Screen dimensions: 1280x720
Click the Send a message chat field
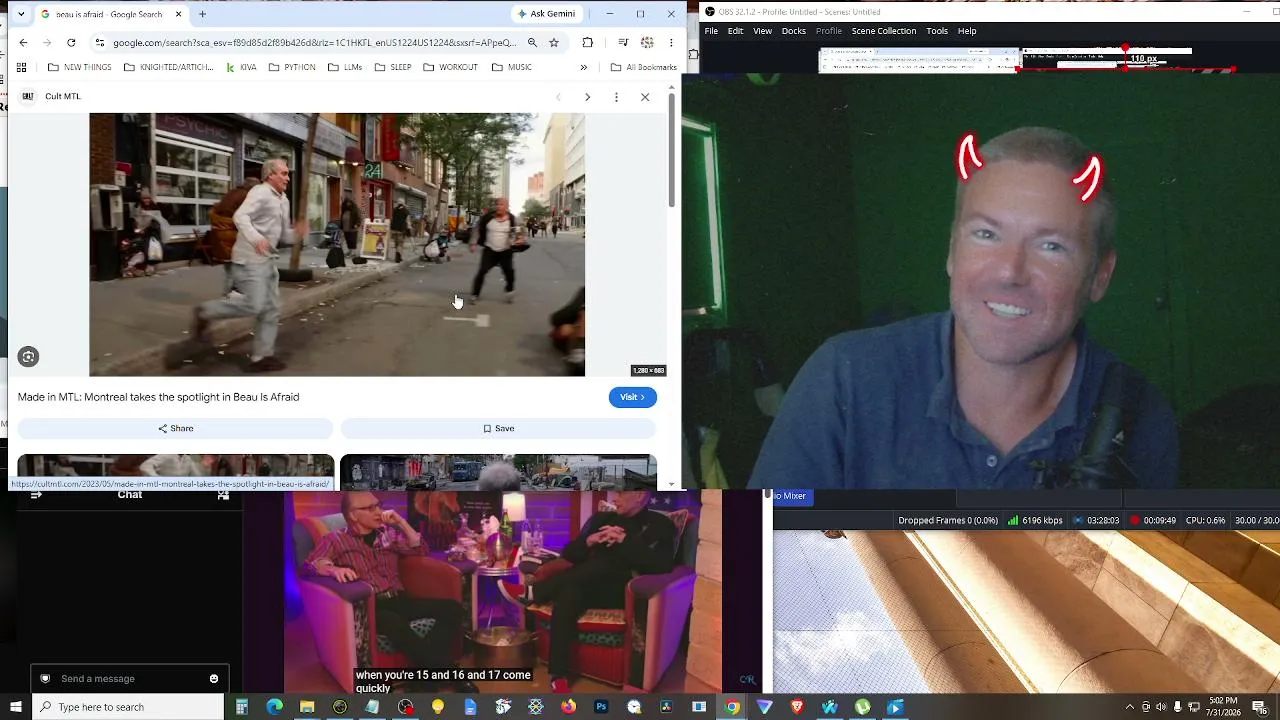pyautogui.click(x=130, y=679)
